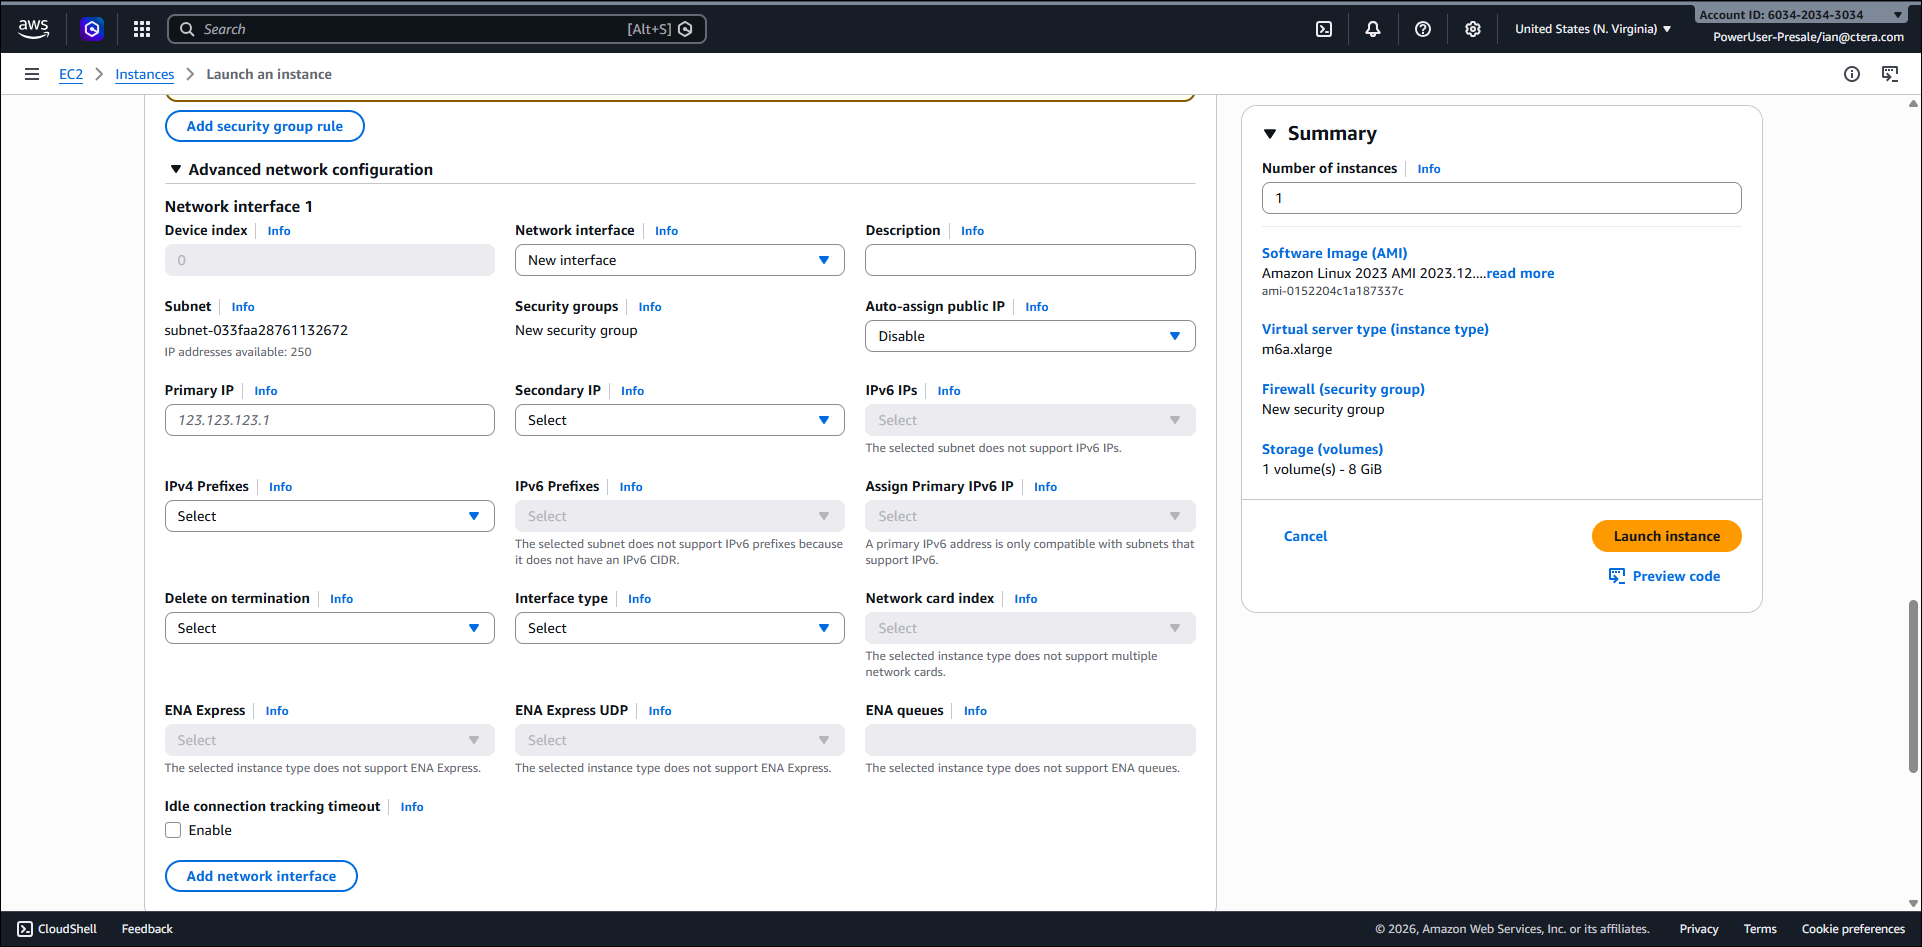Collapse Advanced network configuration section
Screen dimensions: 1922x947
(176, 169)
